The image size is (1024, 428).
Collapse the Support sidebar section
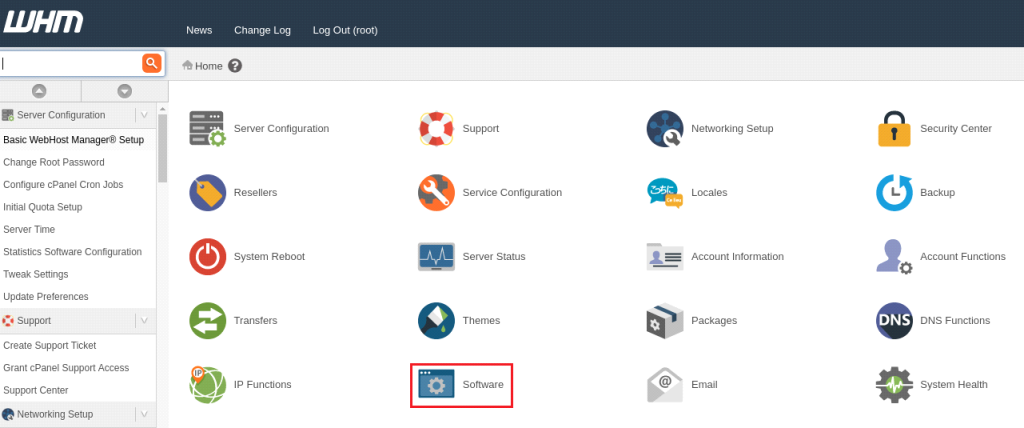click(144, 321)
